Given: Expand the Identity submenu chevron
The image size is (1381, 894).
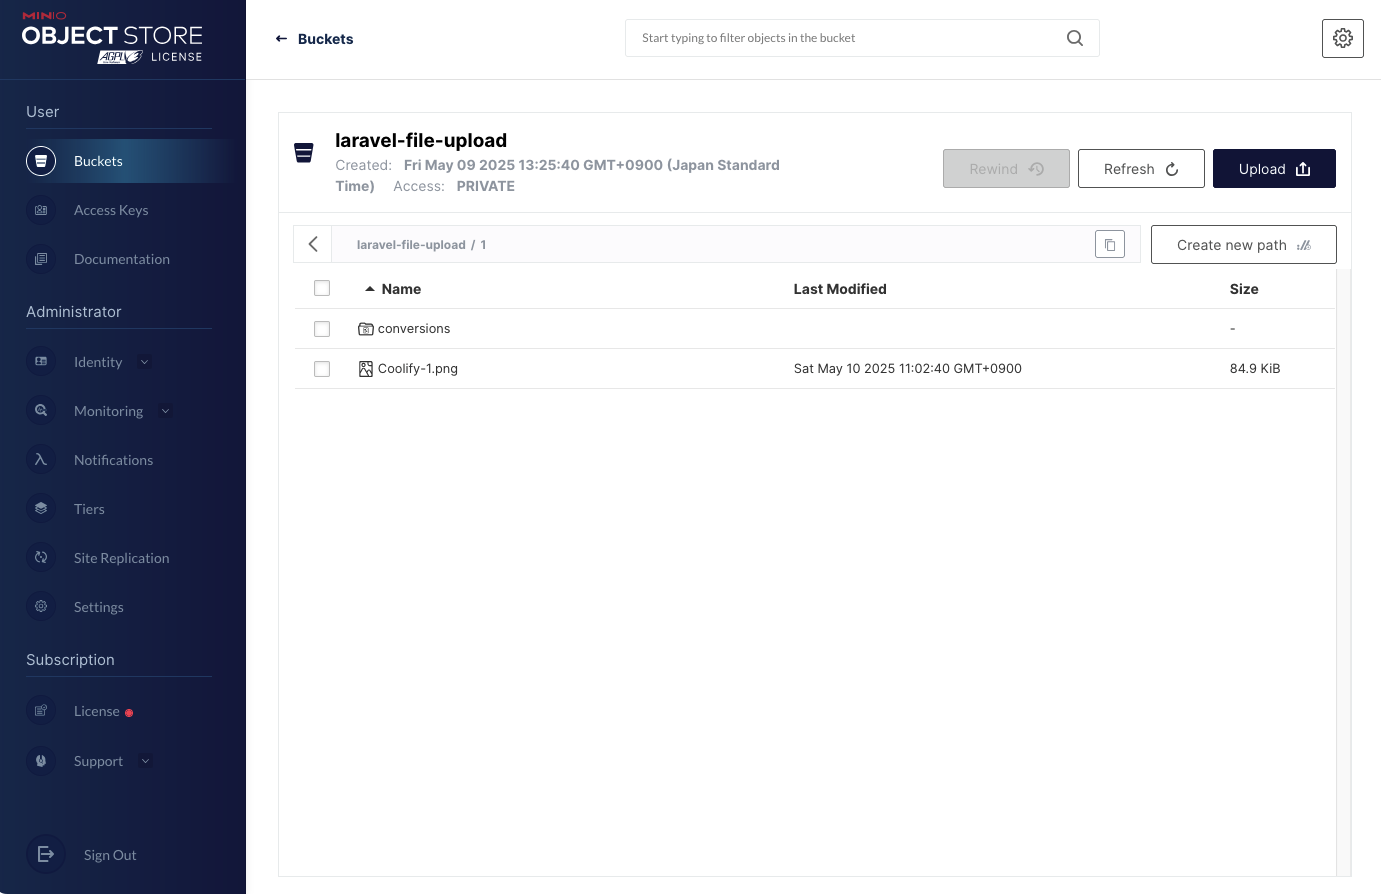Looking at the screenshot, I should pyautogui.click(x=145, y=362).
